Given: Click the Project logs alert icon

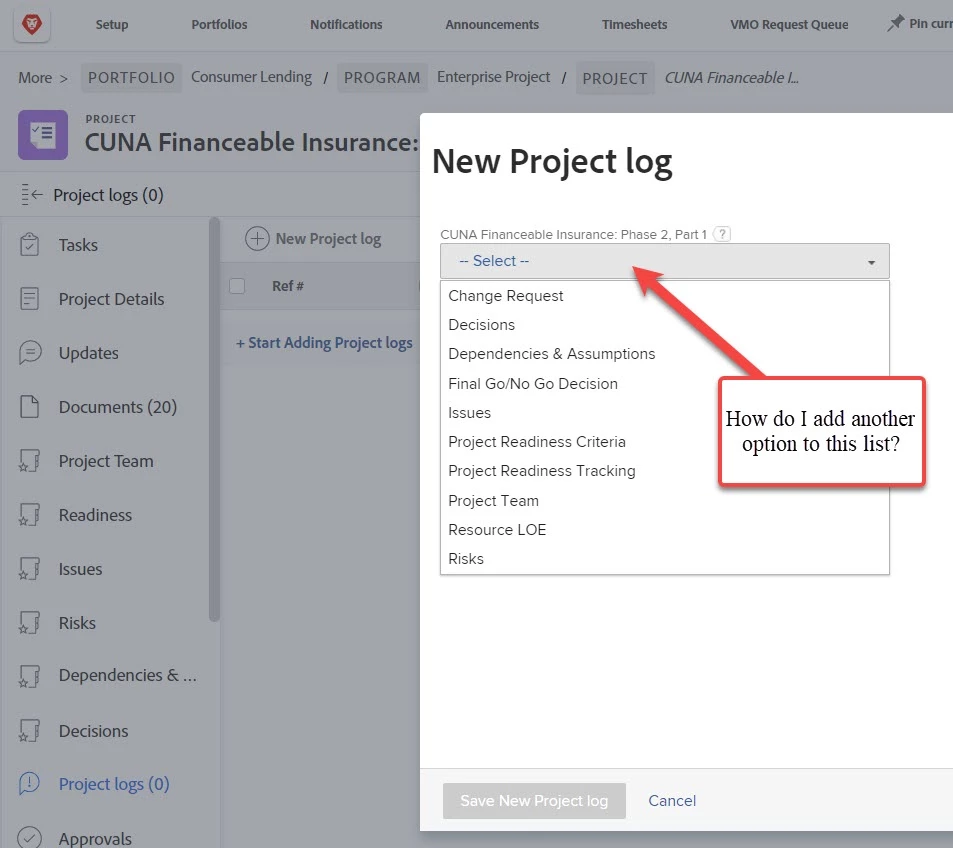Looking at the screenshot, I should (29, 784).
